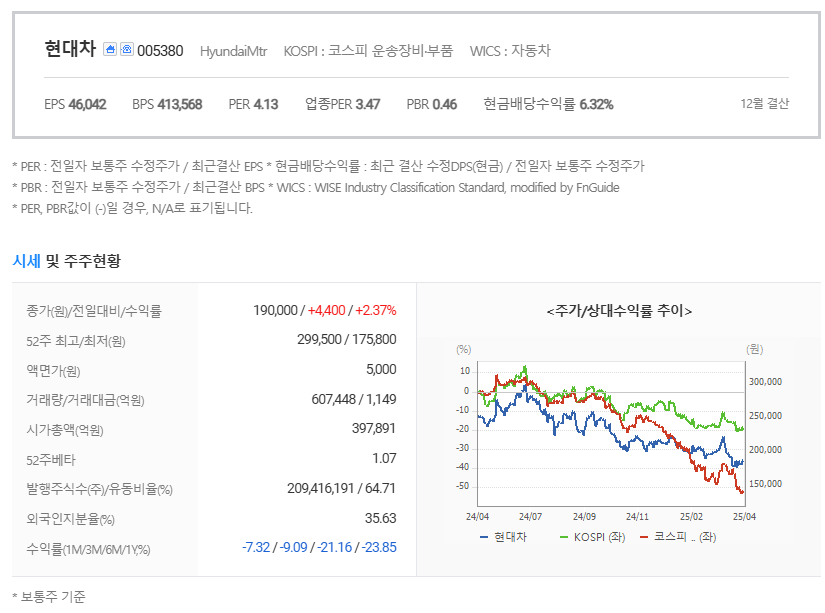Click the 52주 최고/최저(원) row label
Image resolution: width=825 pixels, height=613 pixels.
(x=76, y=341)
